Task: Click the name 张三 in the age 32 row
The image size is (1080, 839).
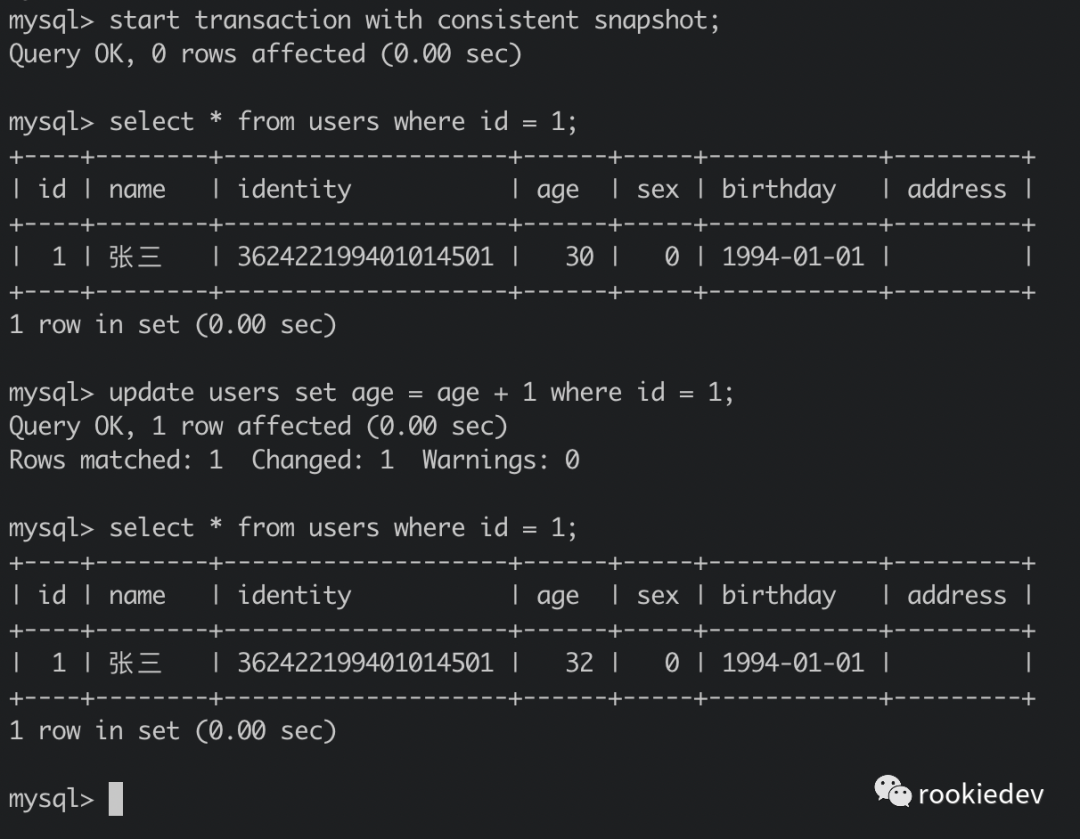Action: (136, 662)
